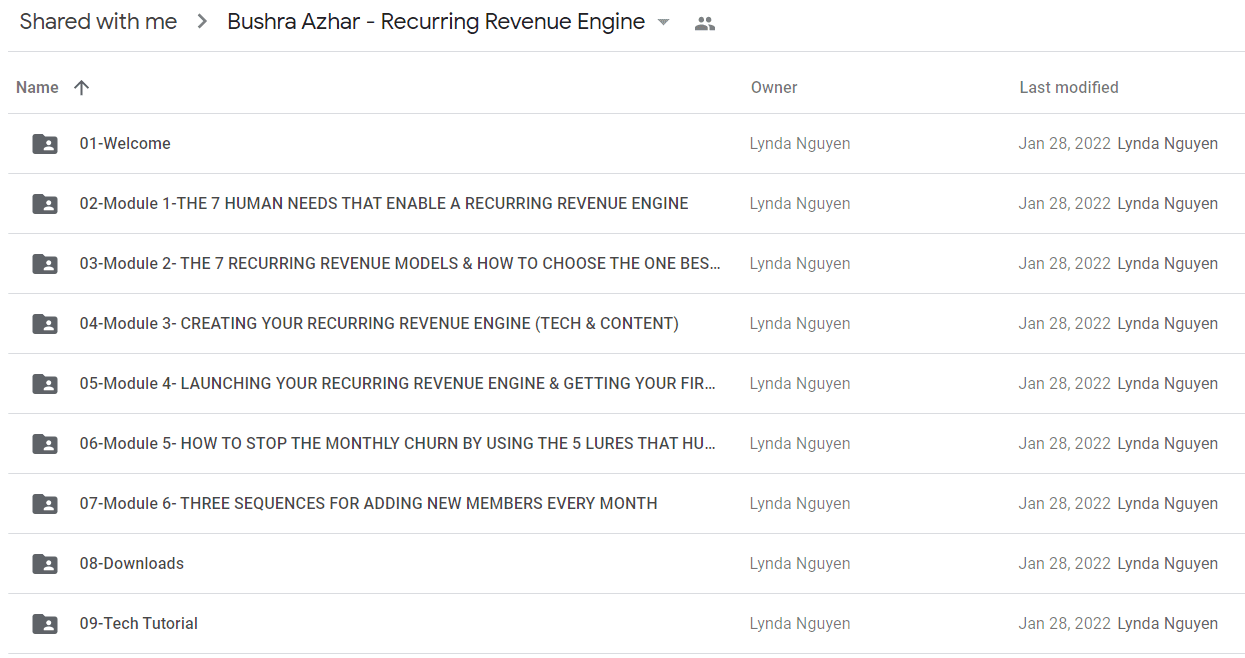
Task: Click the shared folder icon for 03-Module 2
Action: click(x=45, y=264)
